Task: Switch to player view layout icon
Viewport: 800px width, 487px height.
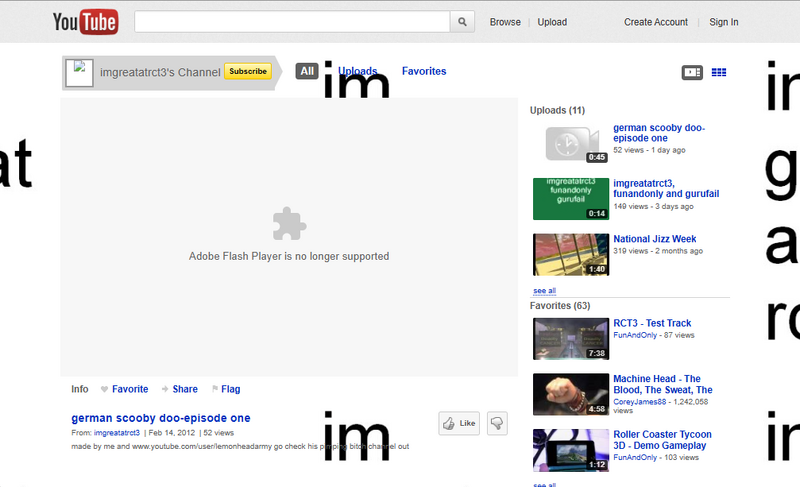Action: [692, 72]
